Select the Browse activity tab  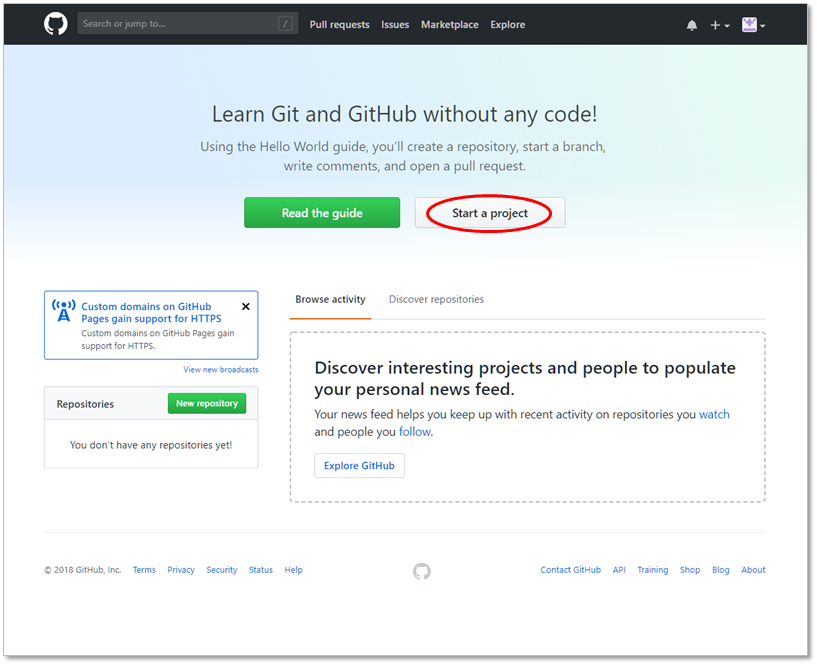330,299
